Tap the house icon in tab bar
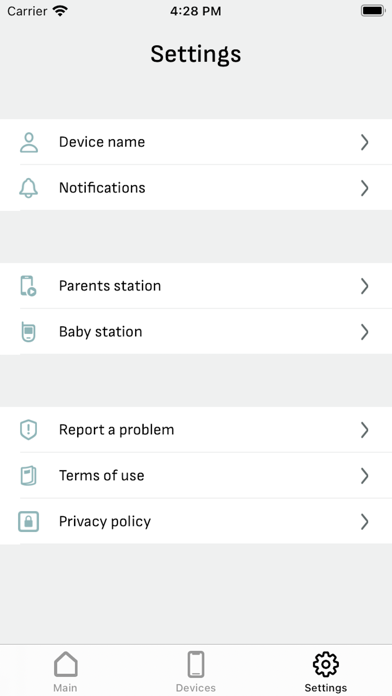This screenshot has height=696, width=392. [x=66, y=664]
